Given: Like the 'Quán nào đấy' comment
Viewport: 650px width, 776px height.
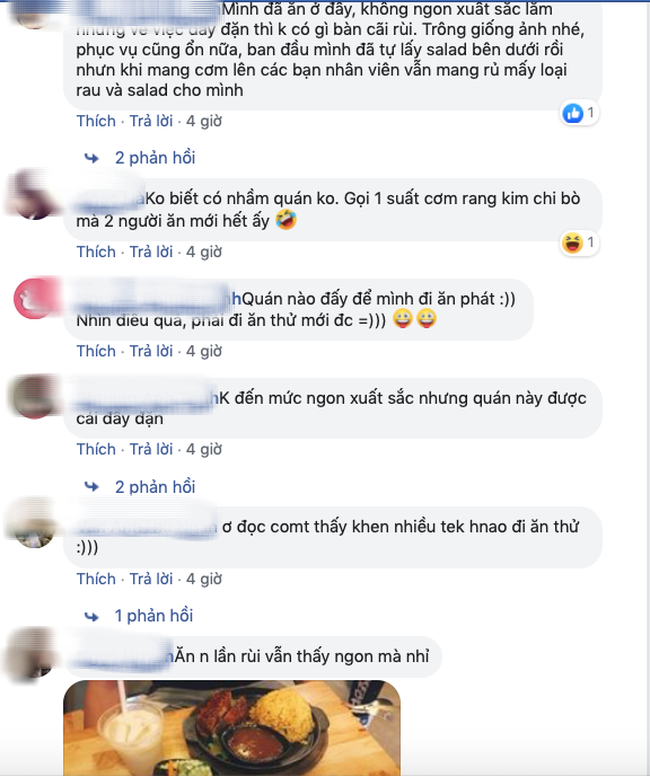Looking at the screenshot, I should (x=96, y=351).
